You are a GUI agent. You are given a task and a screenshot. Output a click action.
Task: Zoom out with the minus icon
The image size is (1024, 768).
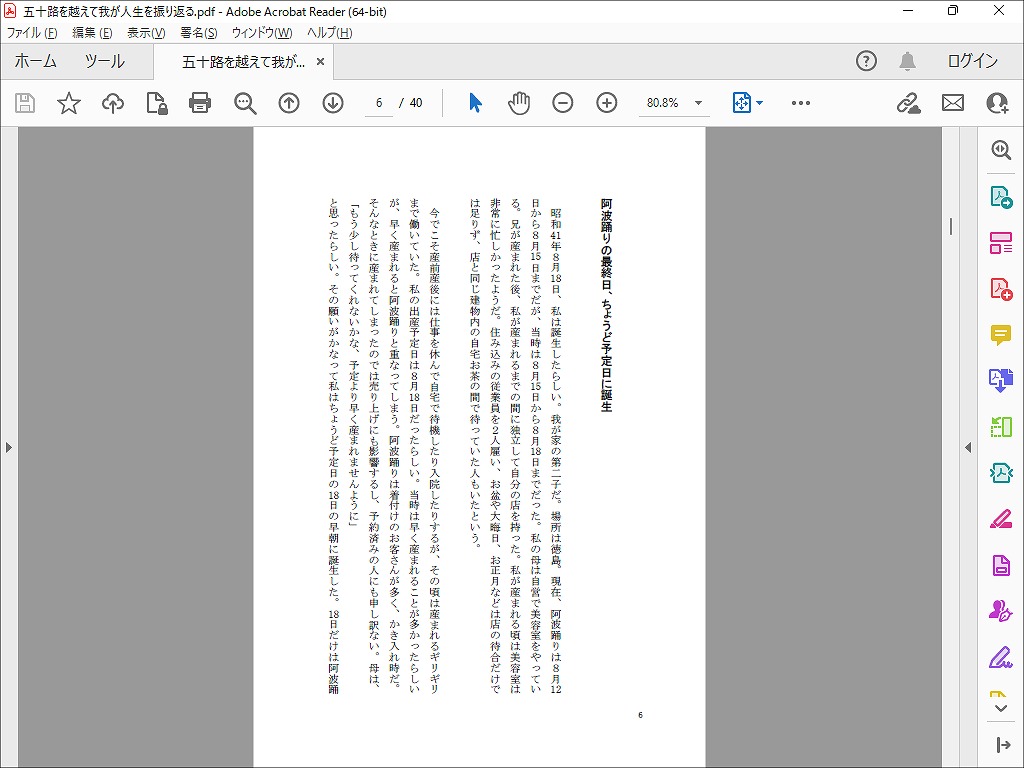(563, 103)
